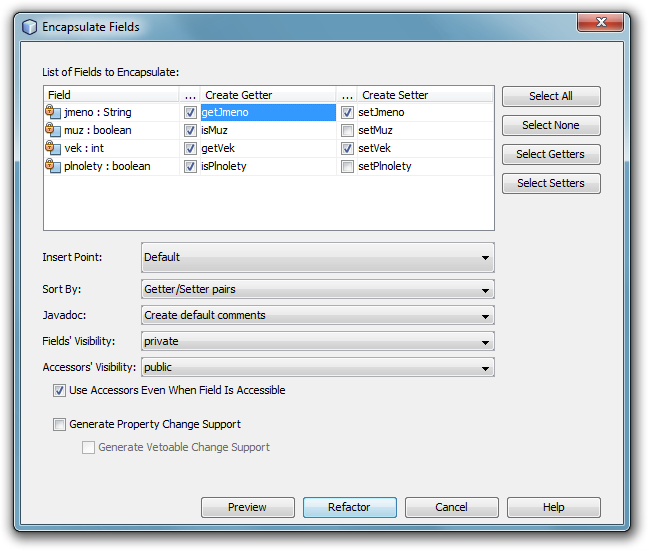Uncheck the getVek getter checkbox
Screen dimensions: 649x551
pos(190,149)
